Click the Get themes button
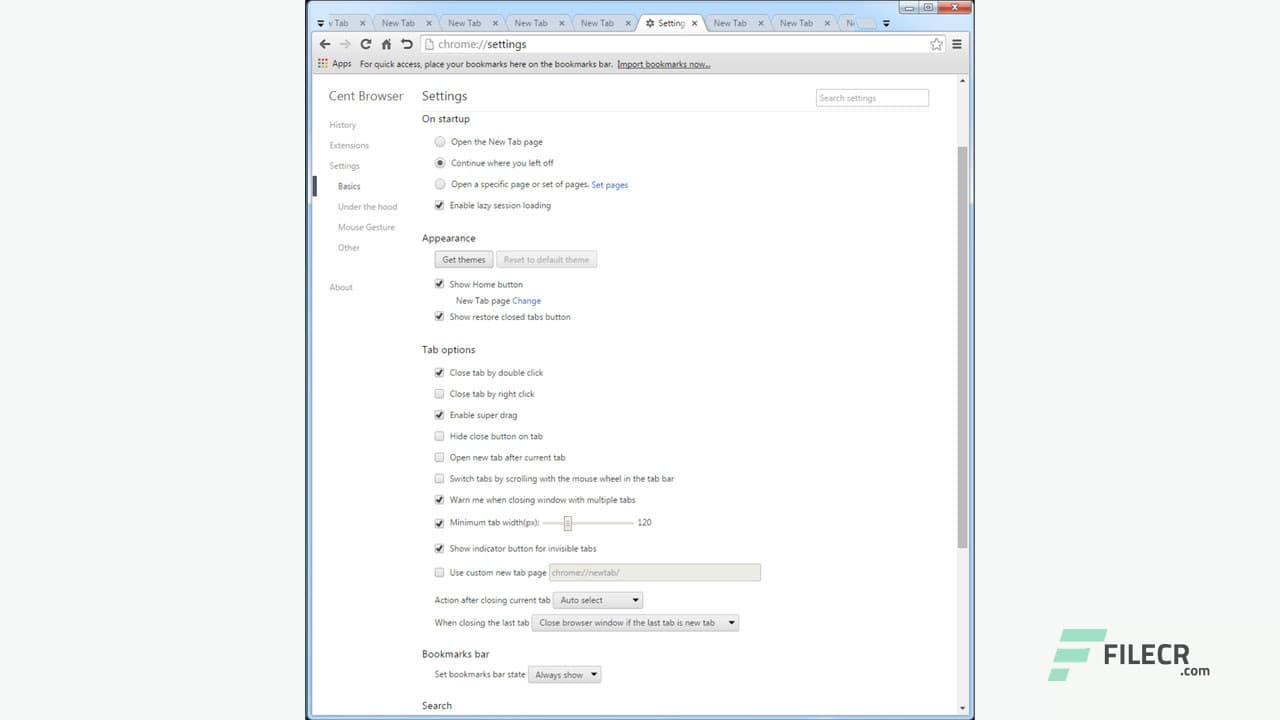Screen dimensions: 1280x720 [x=463, y=259]
